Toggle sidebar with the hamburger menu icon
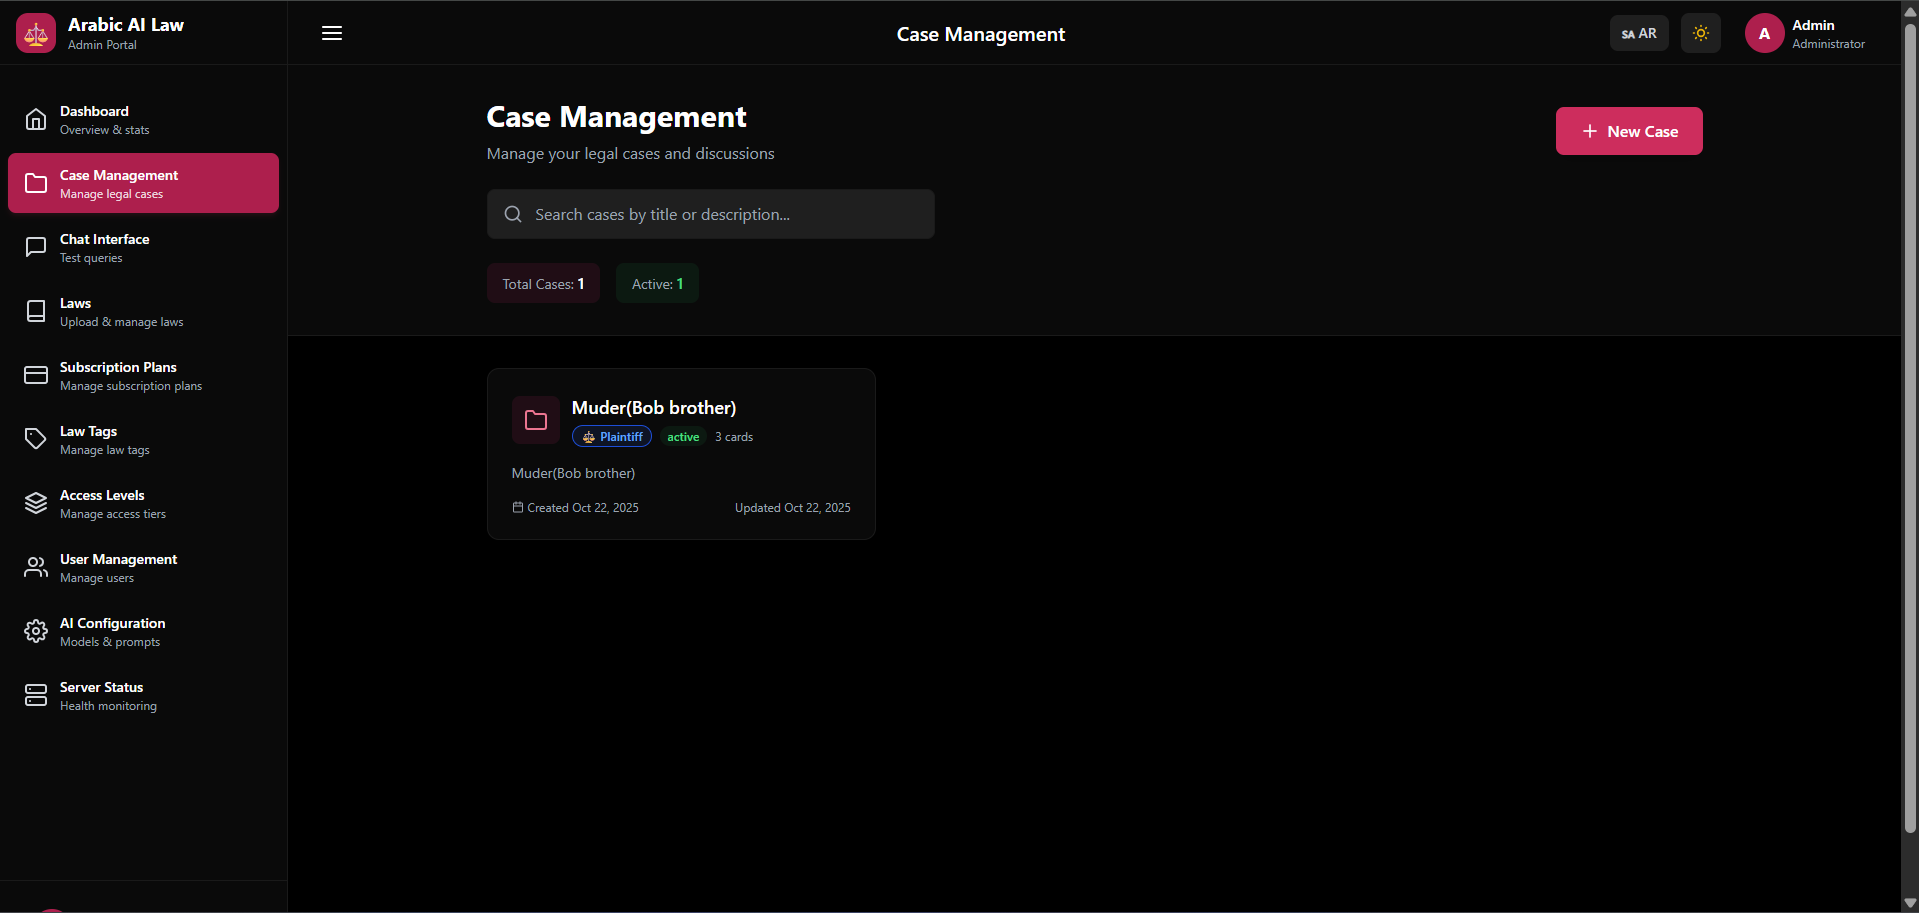The height and width of the screenshot is (913, 1919). pos(332,33)
